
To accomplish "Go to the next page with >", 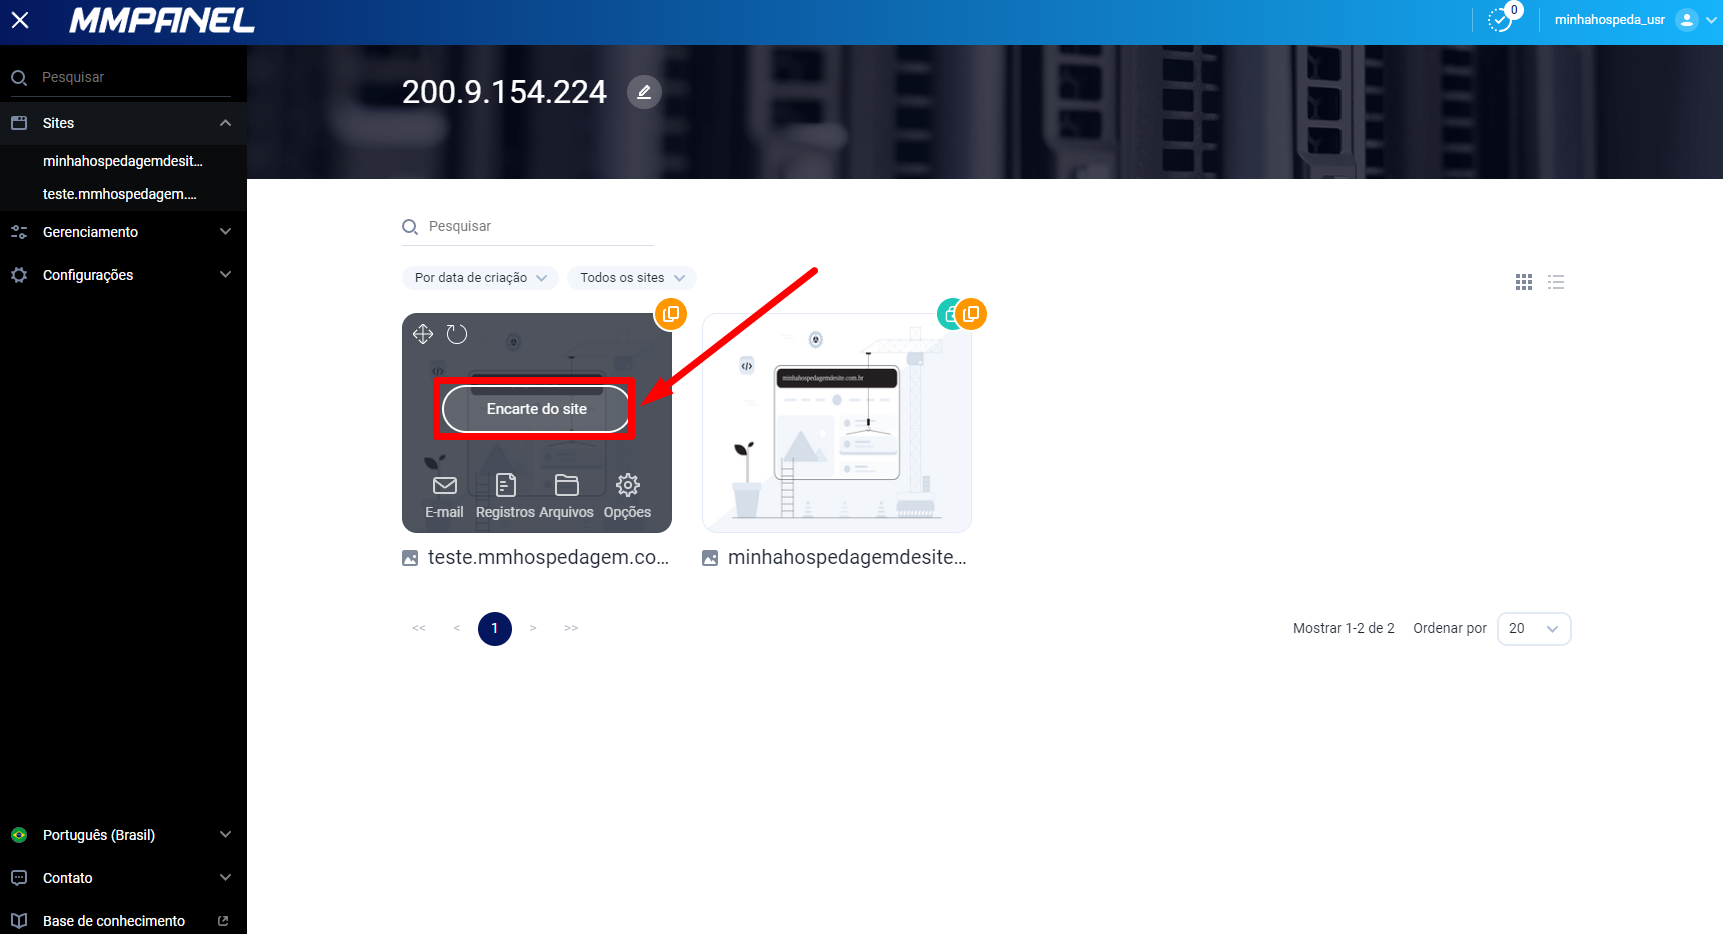I will click(x=533, y=629).
